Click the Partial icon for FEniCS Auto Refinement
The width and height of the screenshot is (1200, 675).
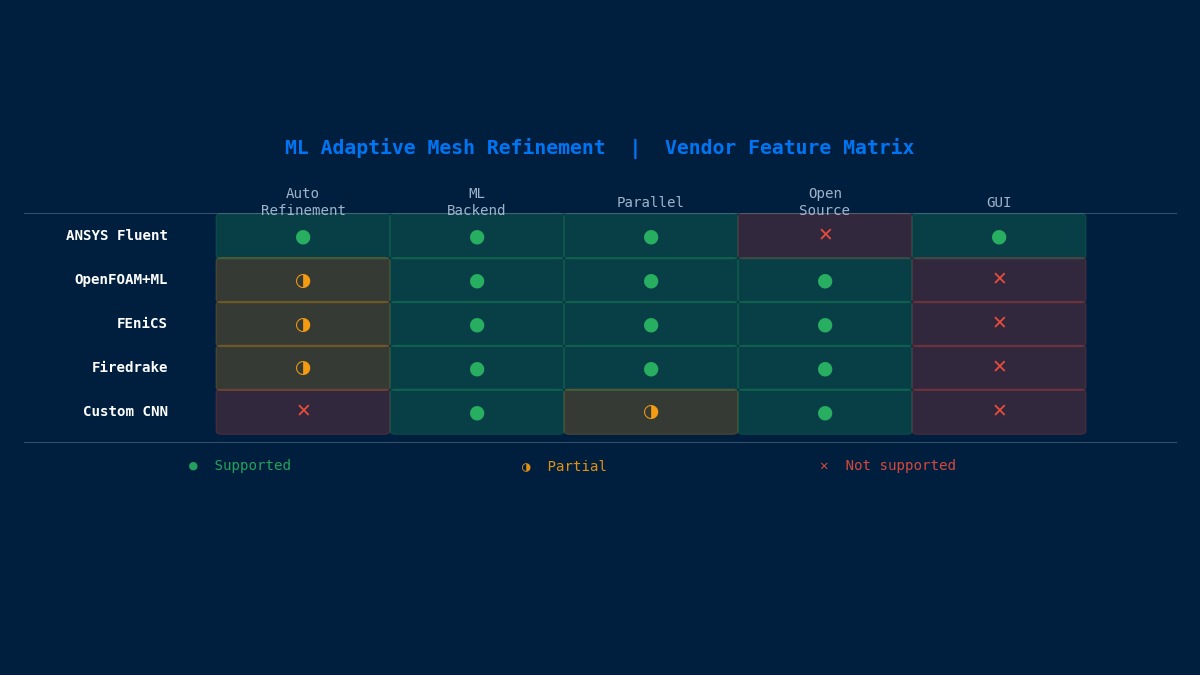303,325
